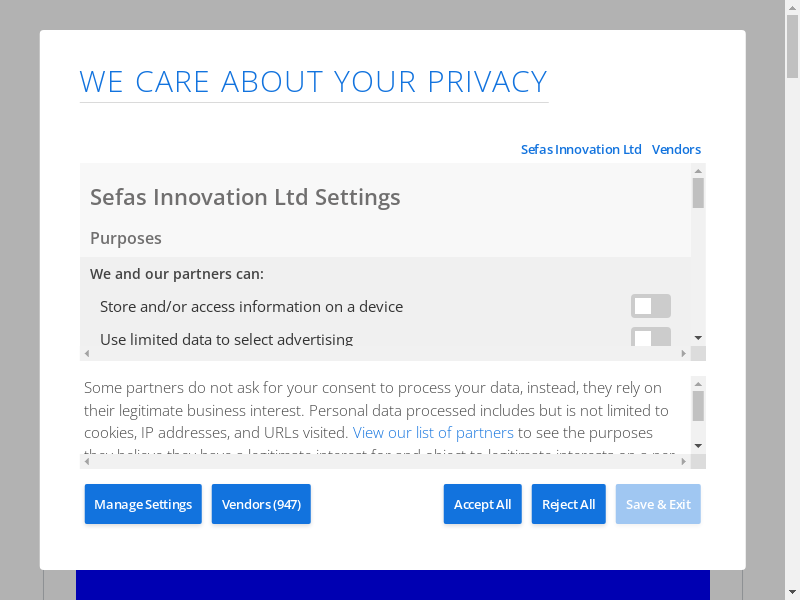
Task: Switch to Sefas Innovation Ltd tab
Action: point(581,149)
